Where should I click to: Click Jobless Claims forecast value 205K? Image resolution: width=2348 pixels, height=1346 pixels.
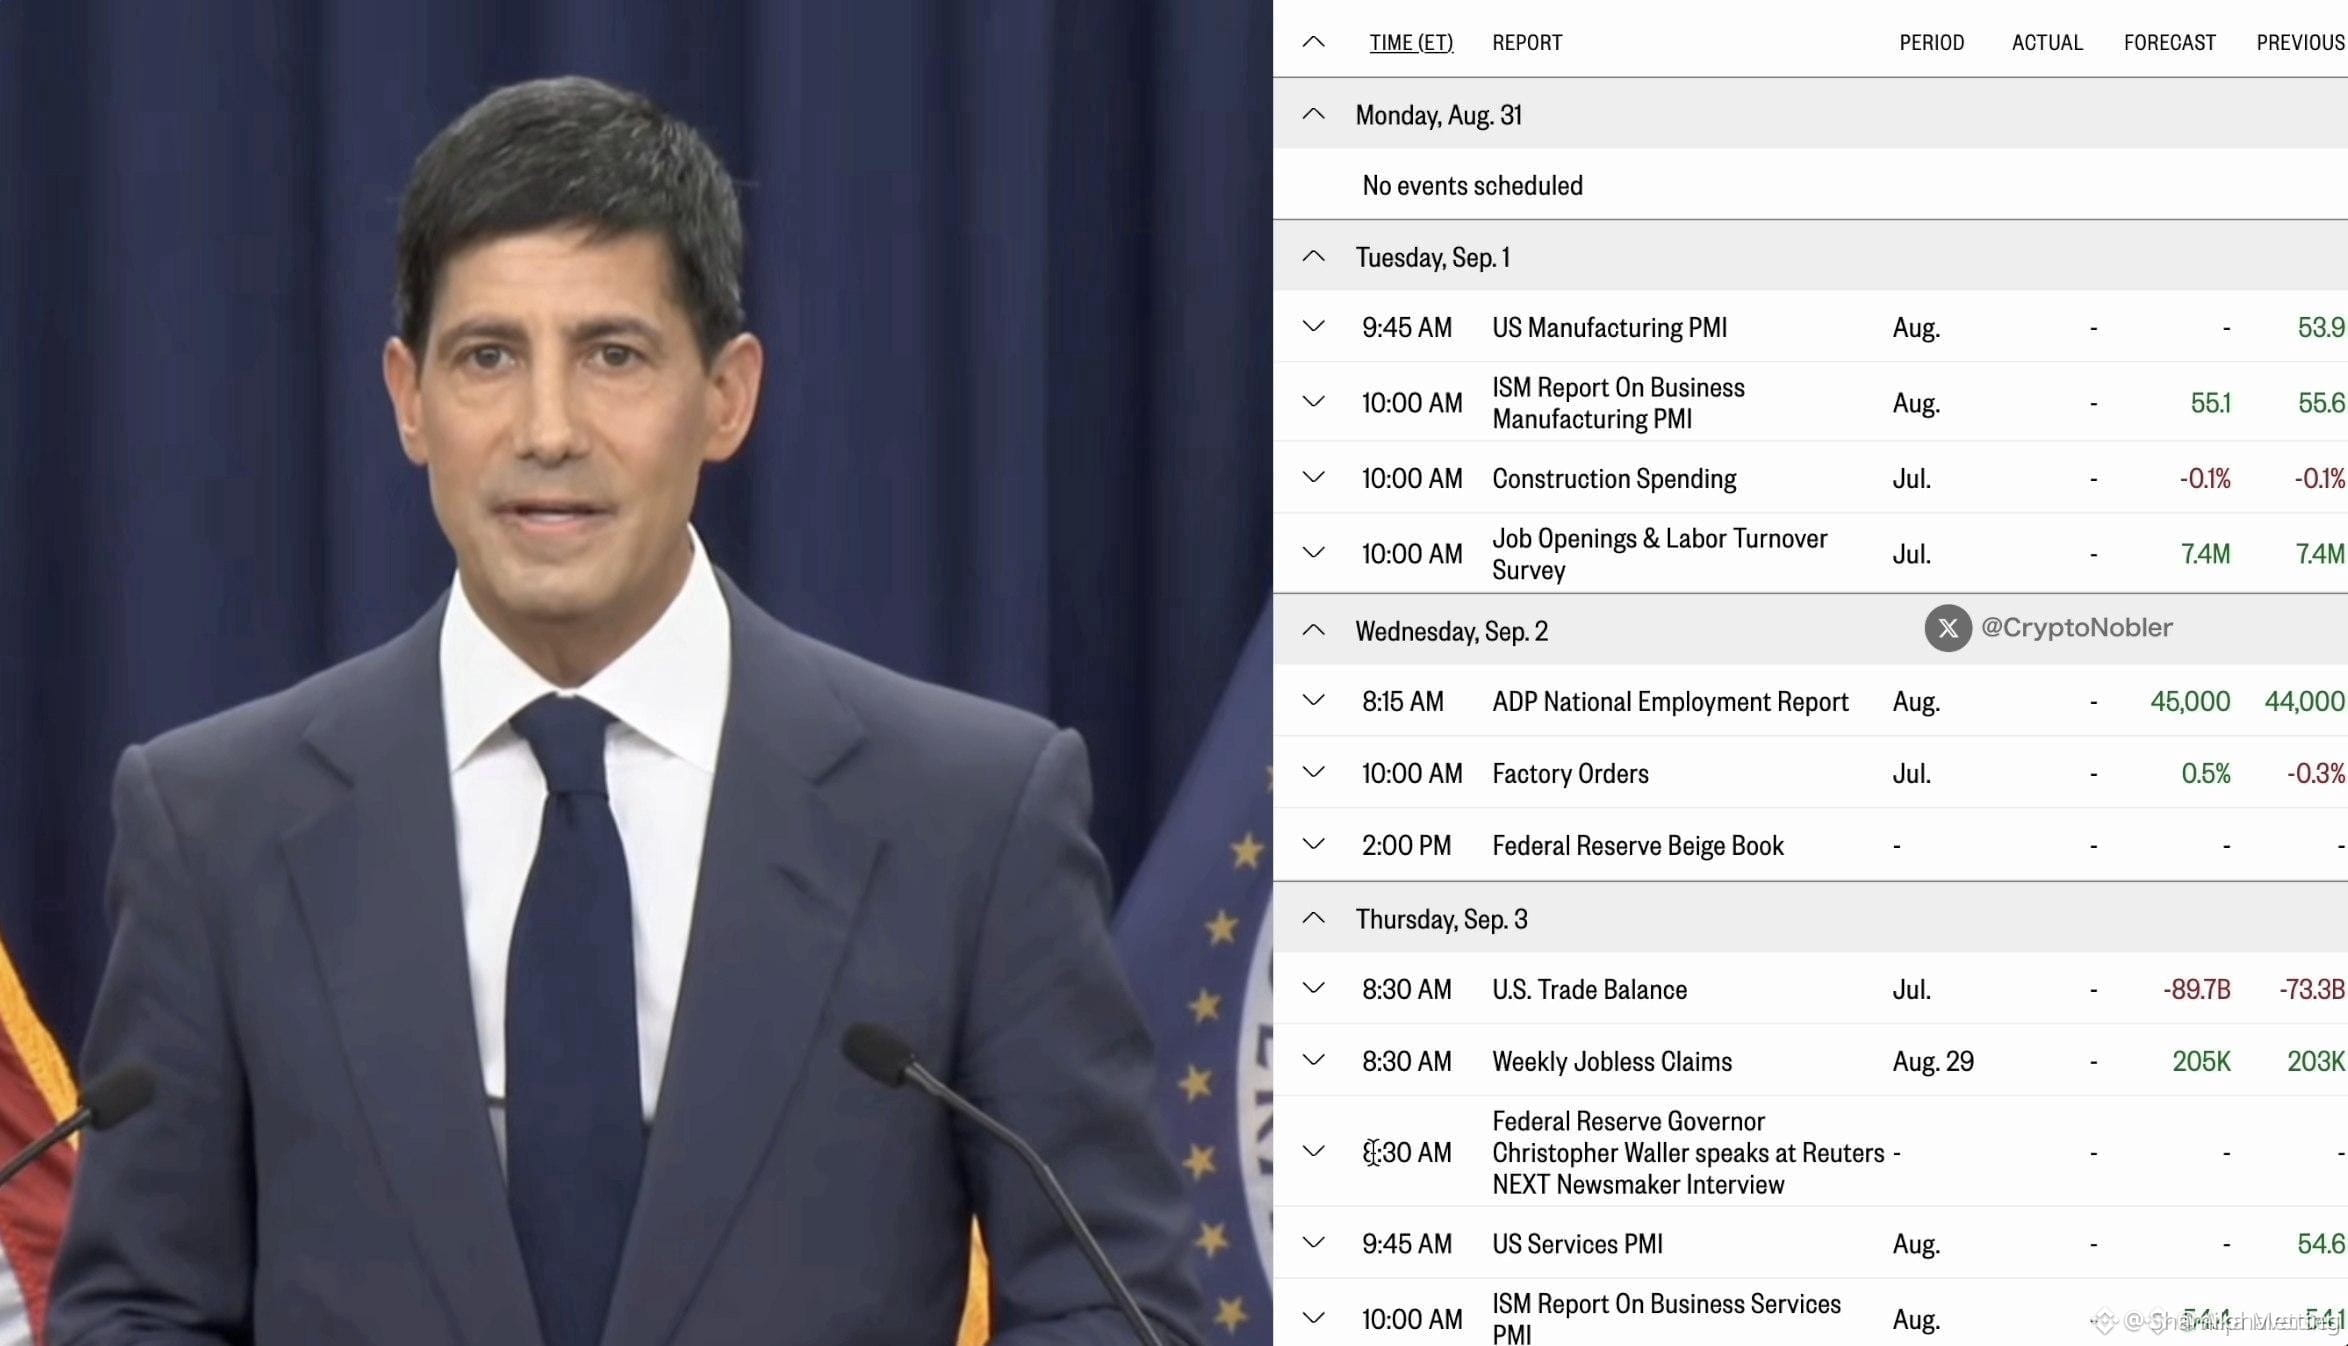point(2201,1062)
